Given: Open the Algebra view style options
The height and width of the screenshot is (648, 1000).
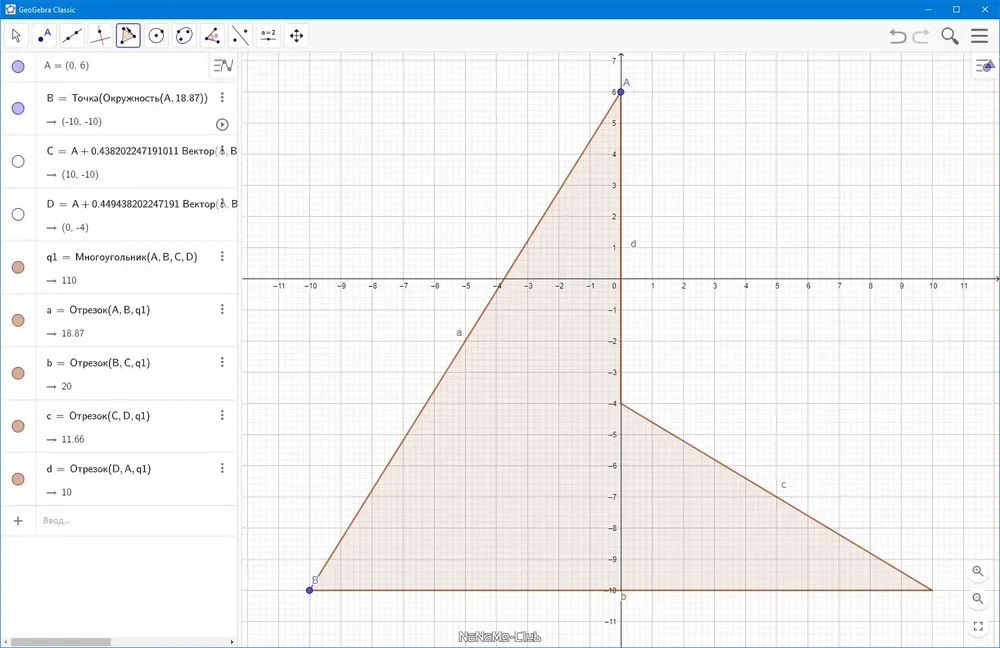Looking at the screenshot, I should click(223, 65).
